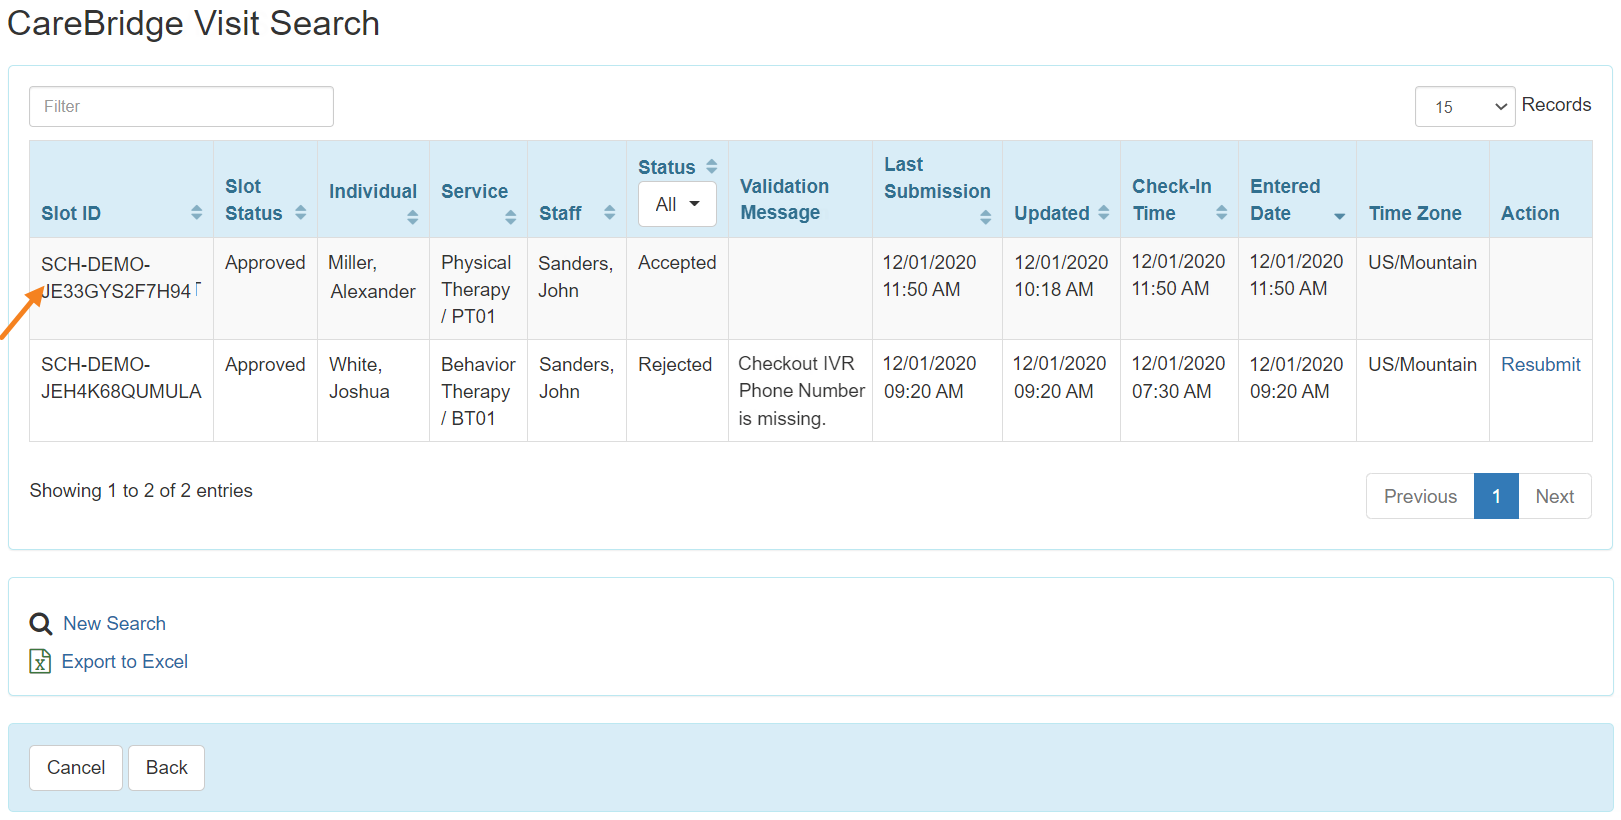
Task: Sort by Check-In Time arrows
Action: pos(1221,213)
